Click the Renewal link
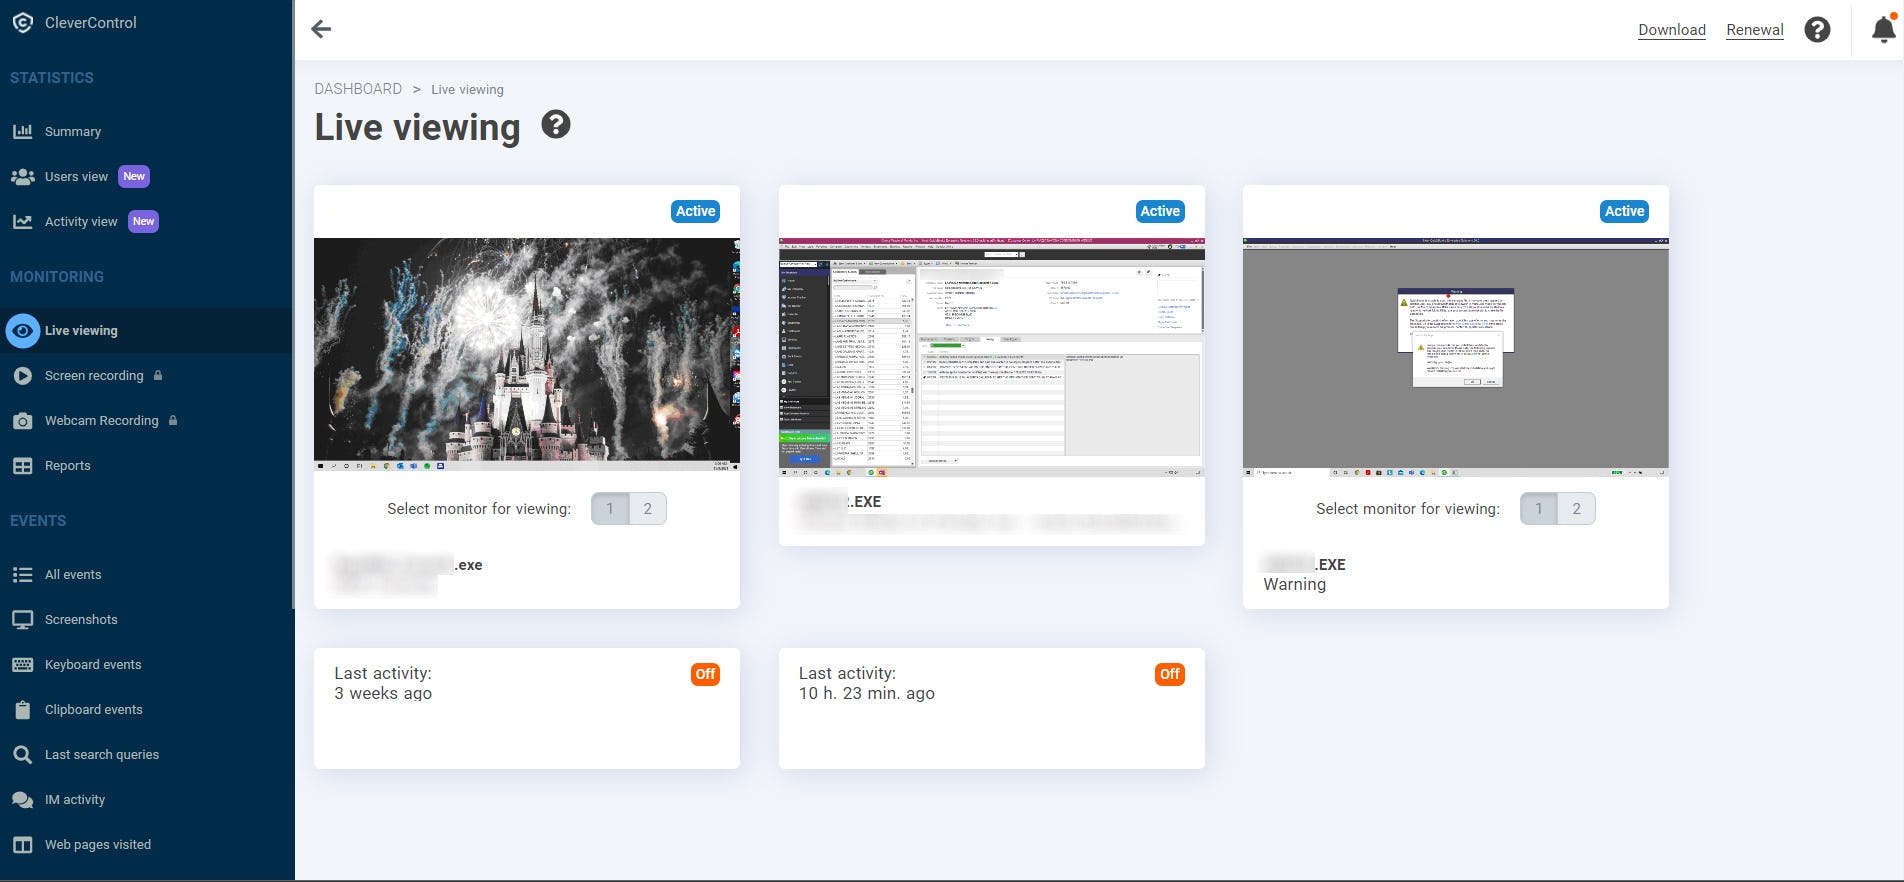 (1755, 30)
